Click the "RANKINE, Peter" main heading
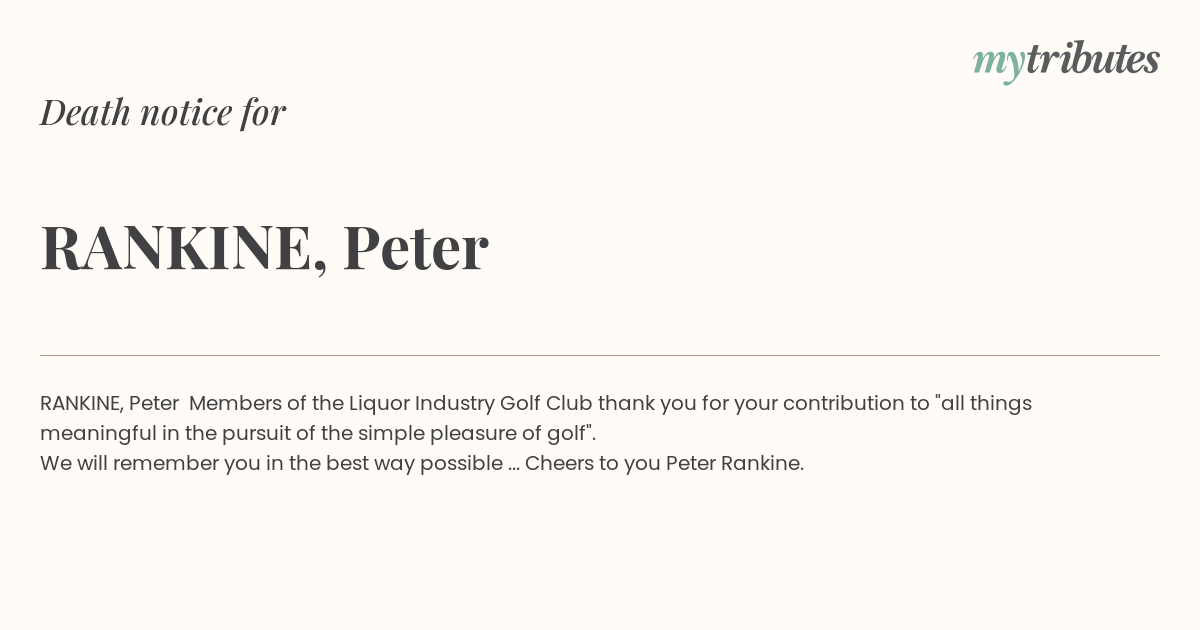This screenshot has width=1200, height=630. 264,248
